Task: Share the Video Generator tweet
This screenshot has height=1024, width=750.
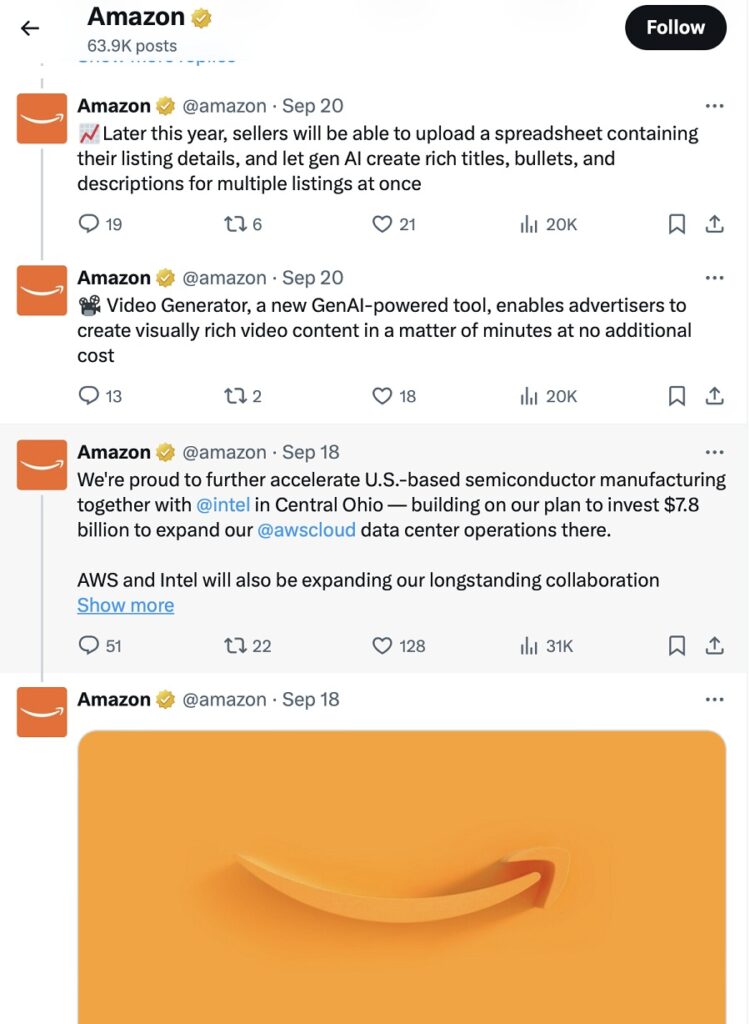Action: 714,397
